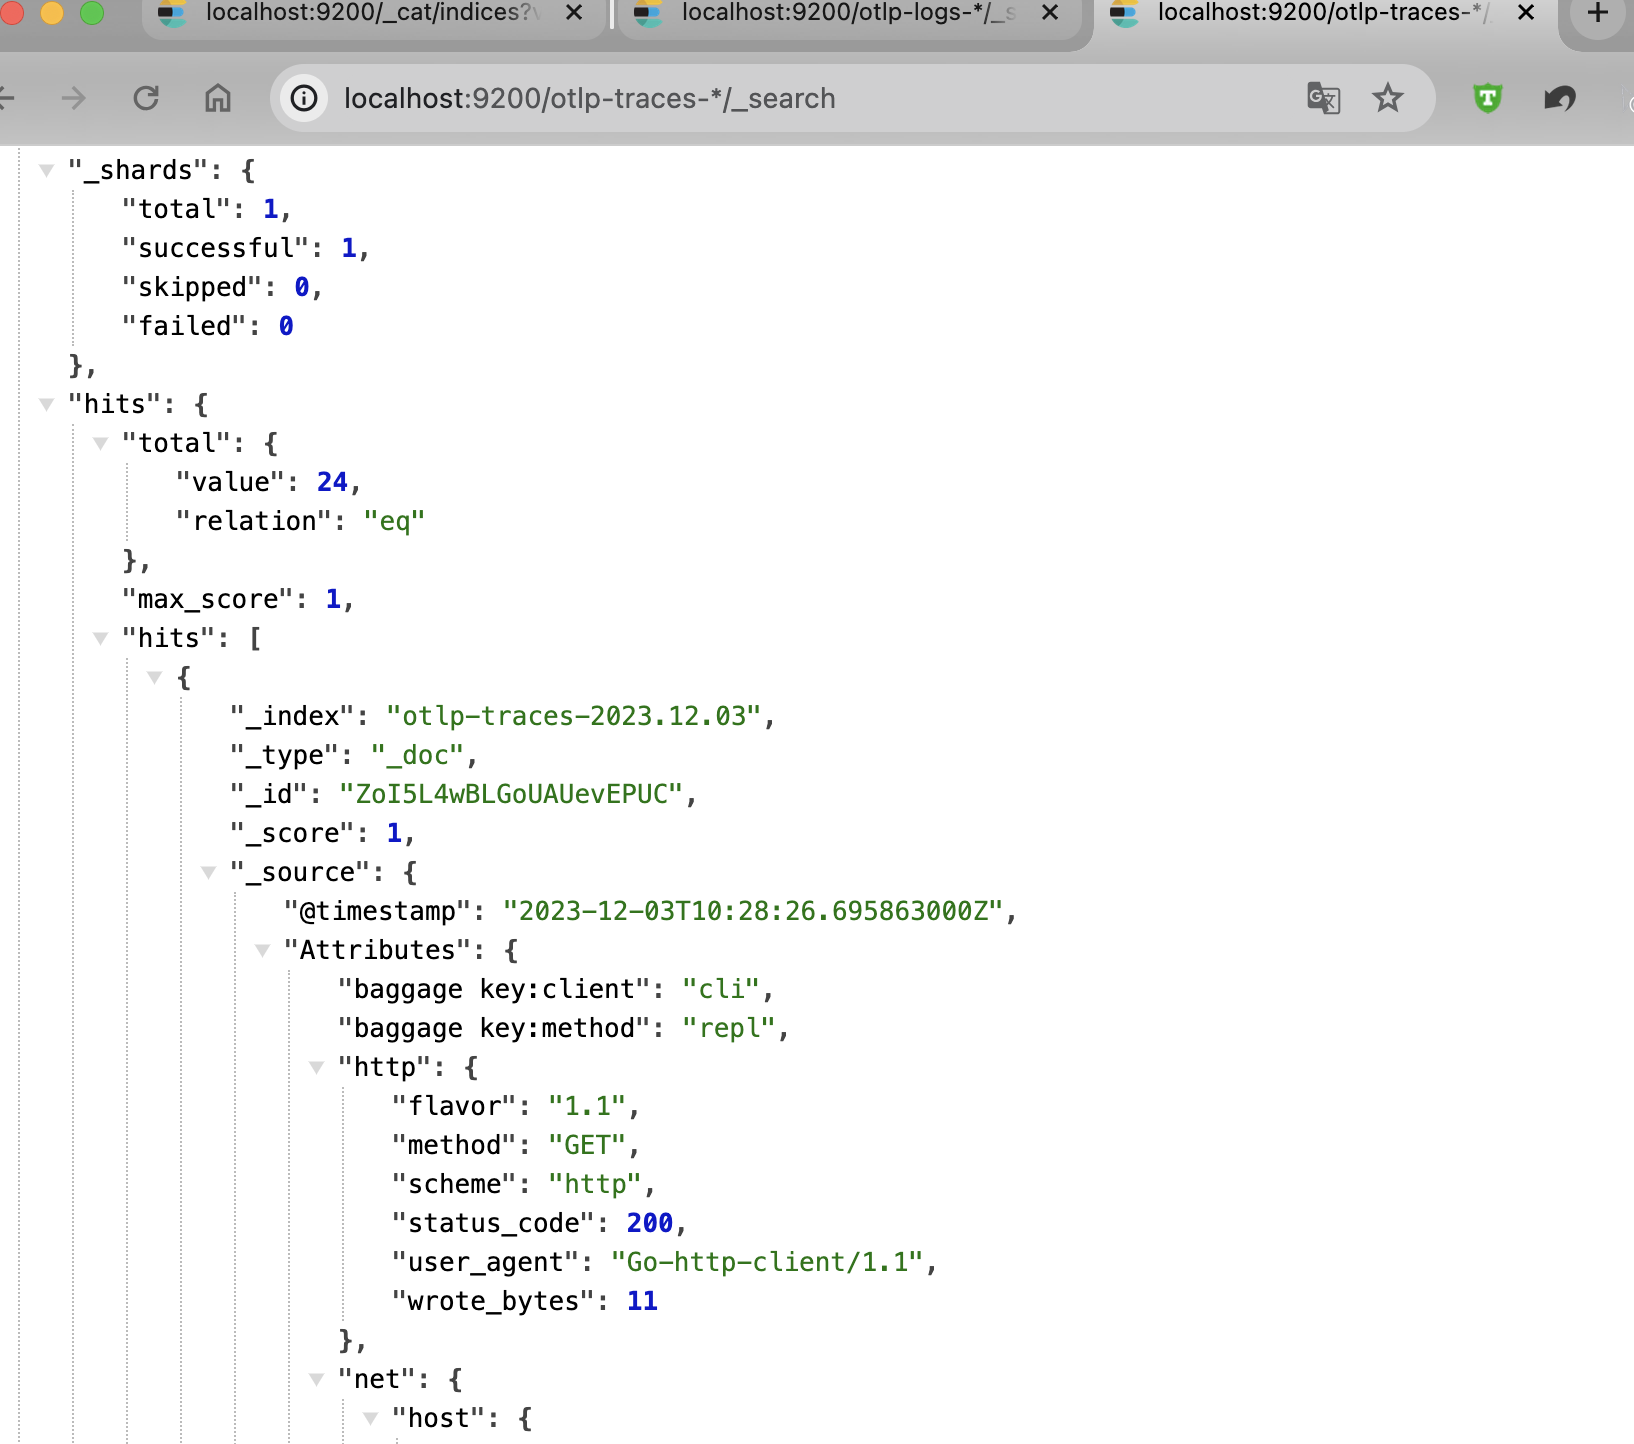
Task: Switch to the otlp-logs search tab
Action: pos(849,14)
